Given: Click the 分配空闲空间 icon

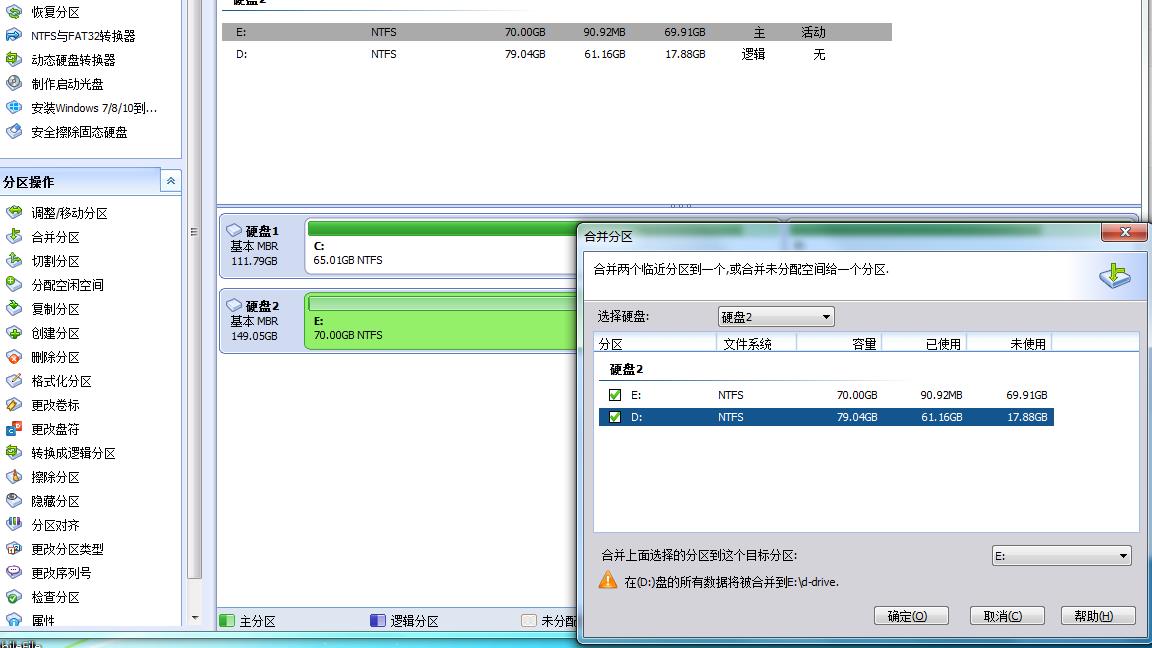Looking at the screenshot, I should 14,284.
